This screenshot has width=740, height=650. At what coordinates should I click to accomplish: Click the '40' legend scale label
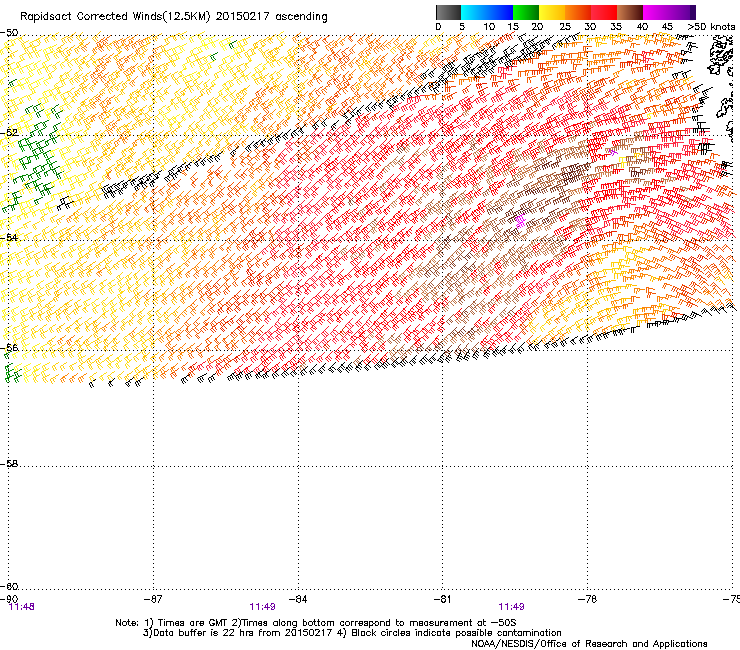(x=642, y=27)
